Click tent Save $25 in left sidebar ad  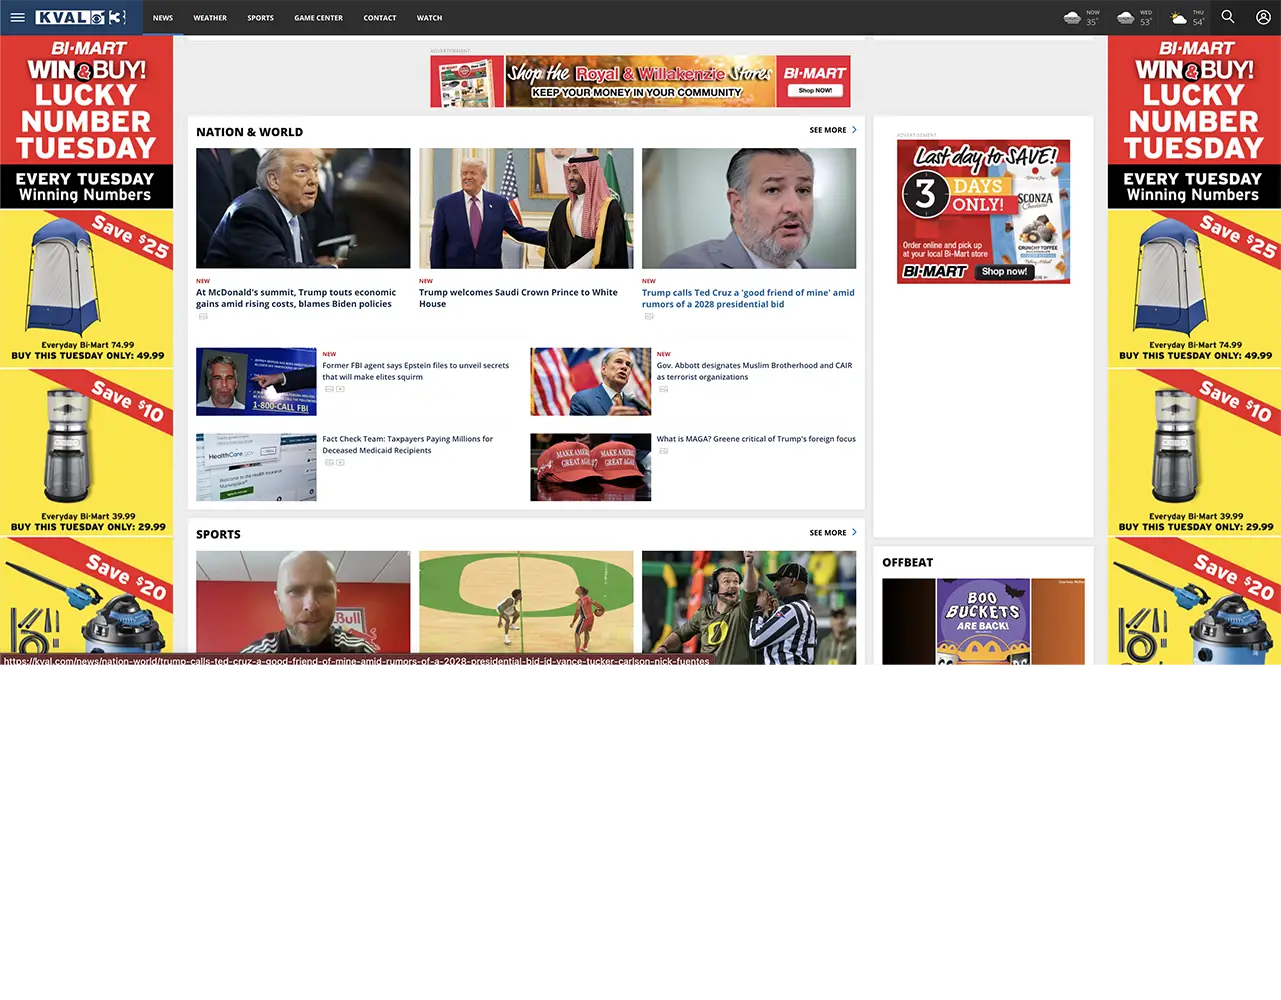[86, 289]
